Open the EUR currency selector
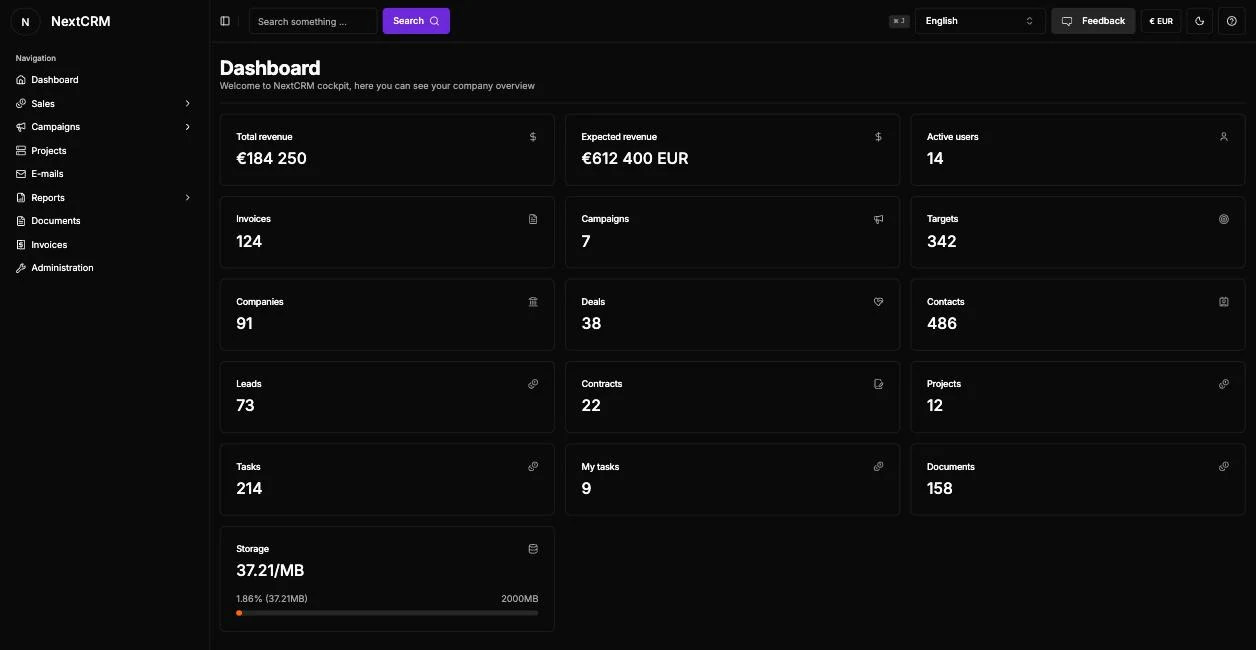Screen dimensions: 1256x650 tap(1161, 21)
